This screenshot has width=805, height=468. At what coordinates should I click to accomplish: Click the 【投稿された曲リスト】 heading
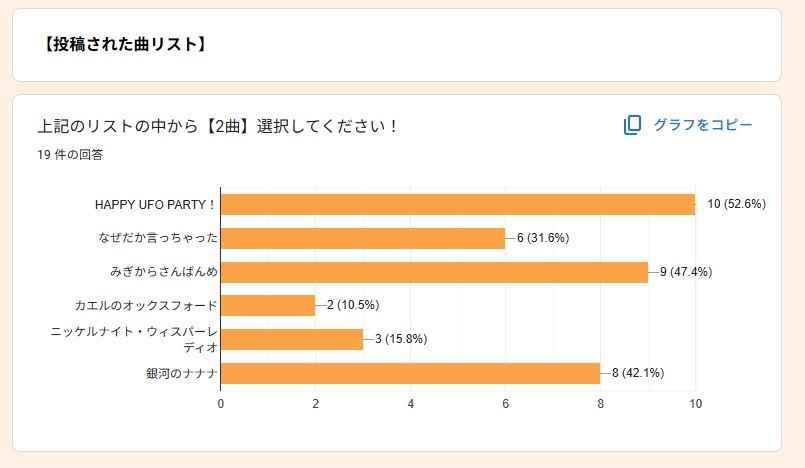coord(125,44)
